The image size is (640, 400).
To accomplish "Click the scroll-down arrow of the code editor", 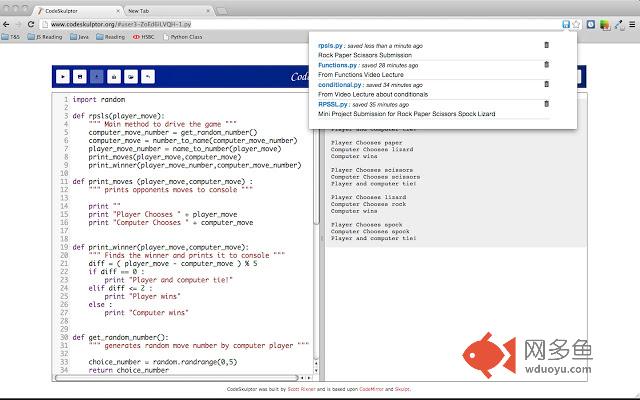I will (x=316, y=371).
